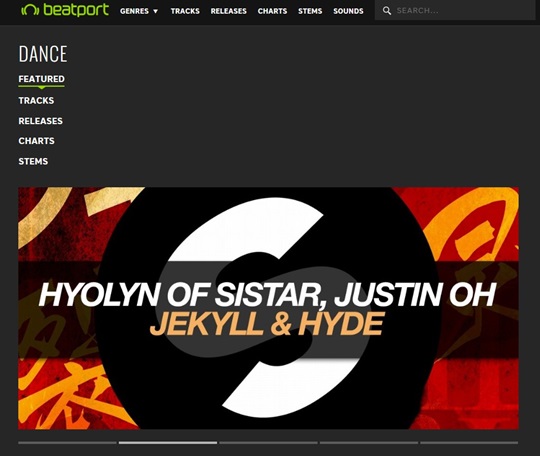Open the Jekyll & Hyde featured banner
The width and height of the screenshot is (540, 456).
(x=268, y=308)
